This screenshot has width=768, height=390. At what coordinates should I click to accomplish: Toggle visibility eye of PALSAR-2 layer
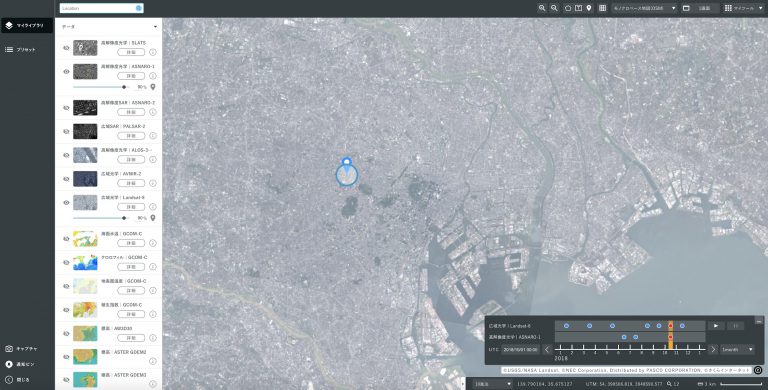click(66, 131)
